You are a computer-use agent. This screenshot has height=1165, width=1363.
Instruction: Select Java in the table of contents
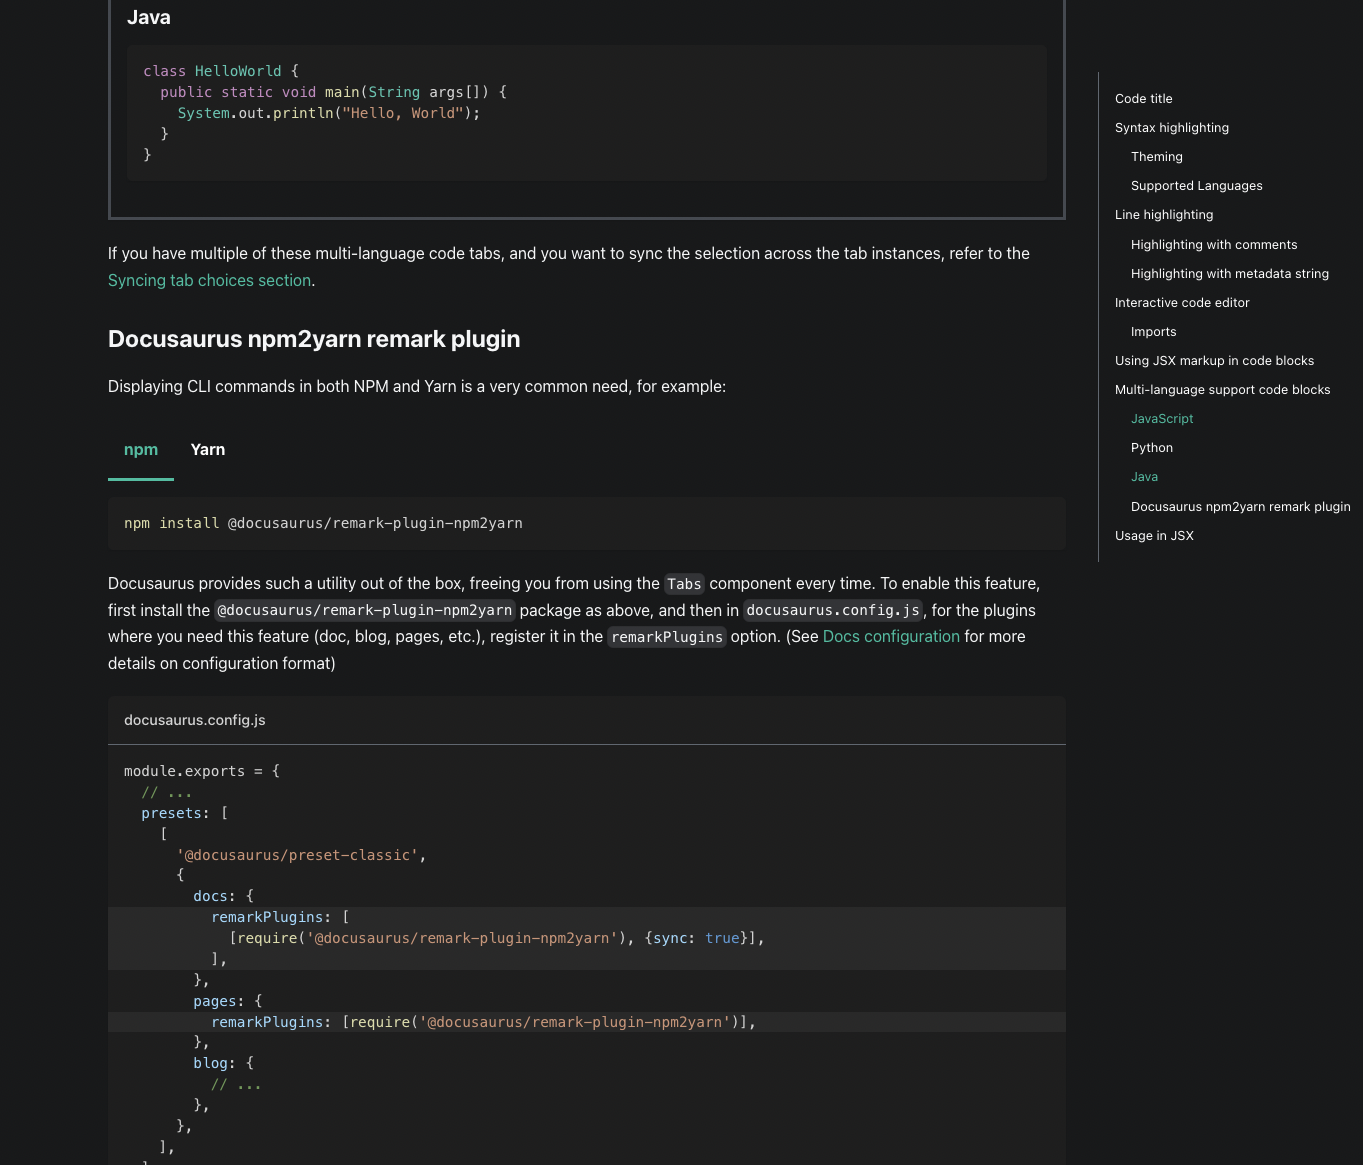click(x=1145, y=477)
